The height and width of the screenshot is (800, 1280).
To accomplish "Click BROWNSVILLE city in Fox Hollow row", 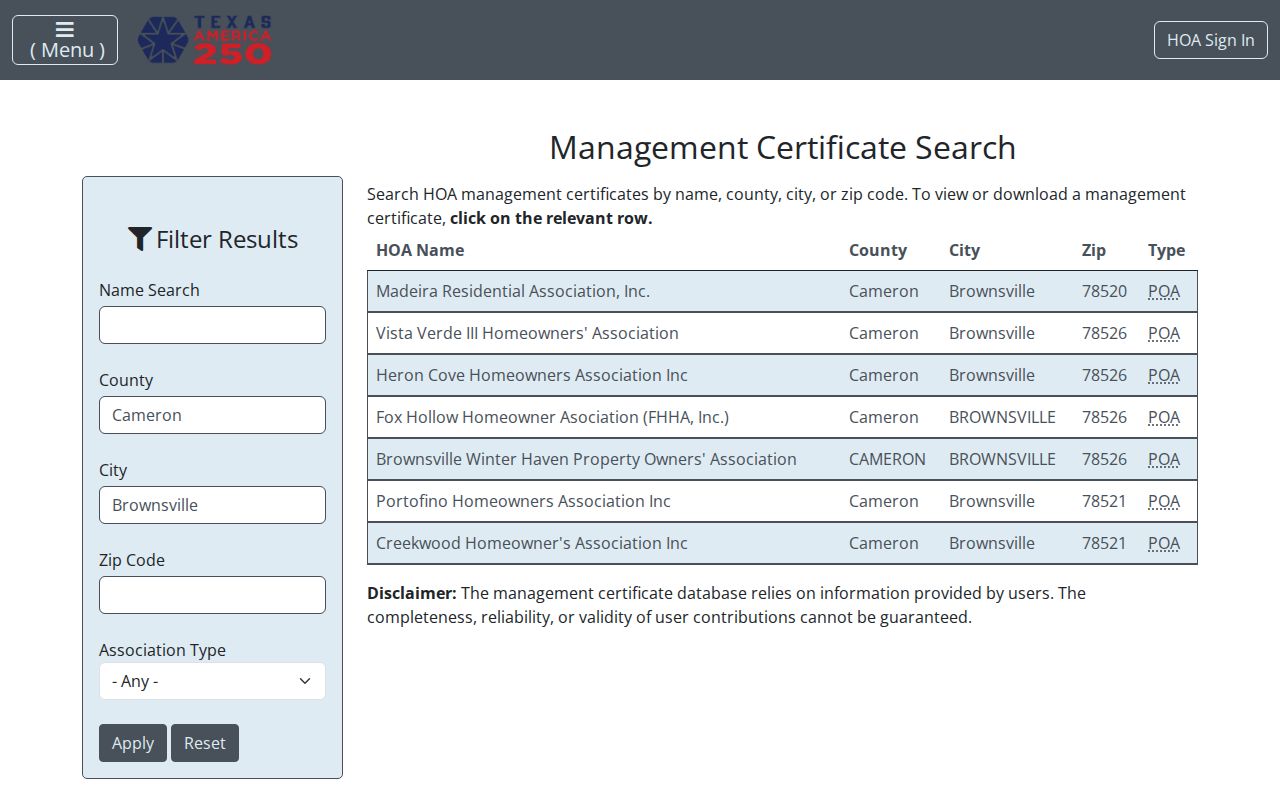I will [x=1002, y=417].
